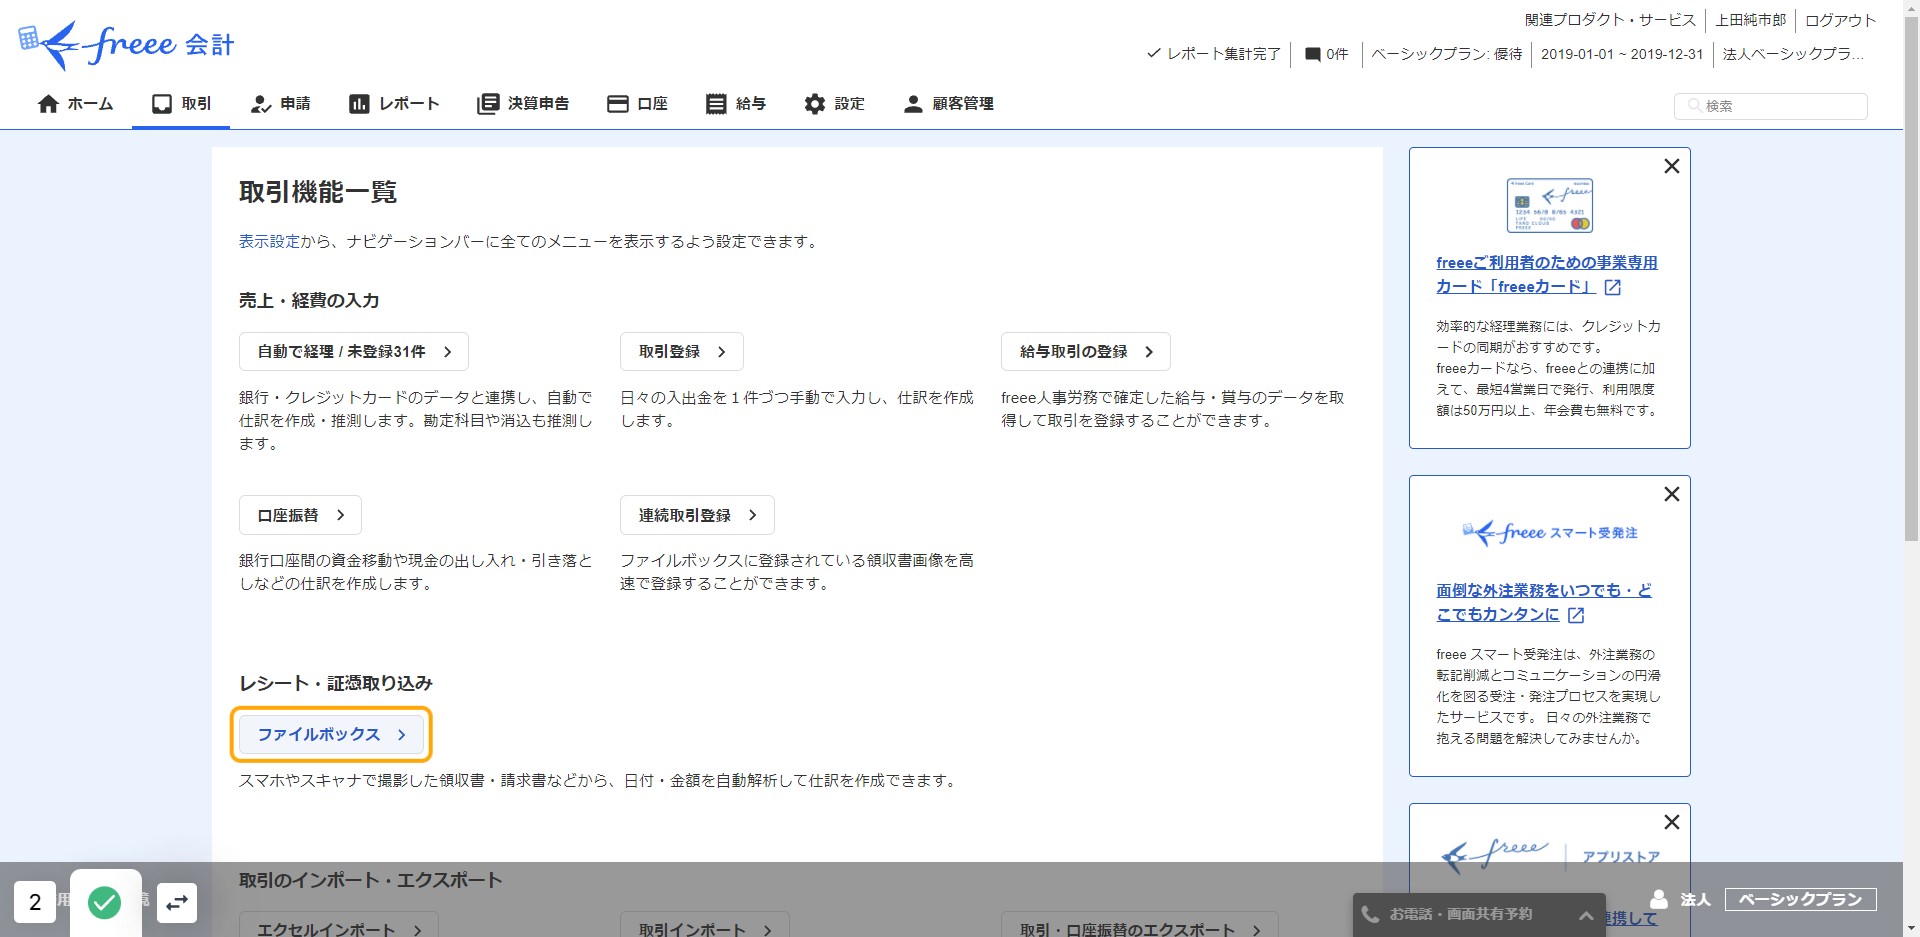The width and height of the screenshot is (1920, 937).
Task: Open the 口座 menu
Action: [637, 104]
